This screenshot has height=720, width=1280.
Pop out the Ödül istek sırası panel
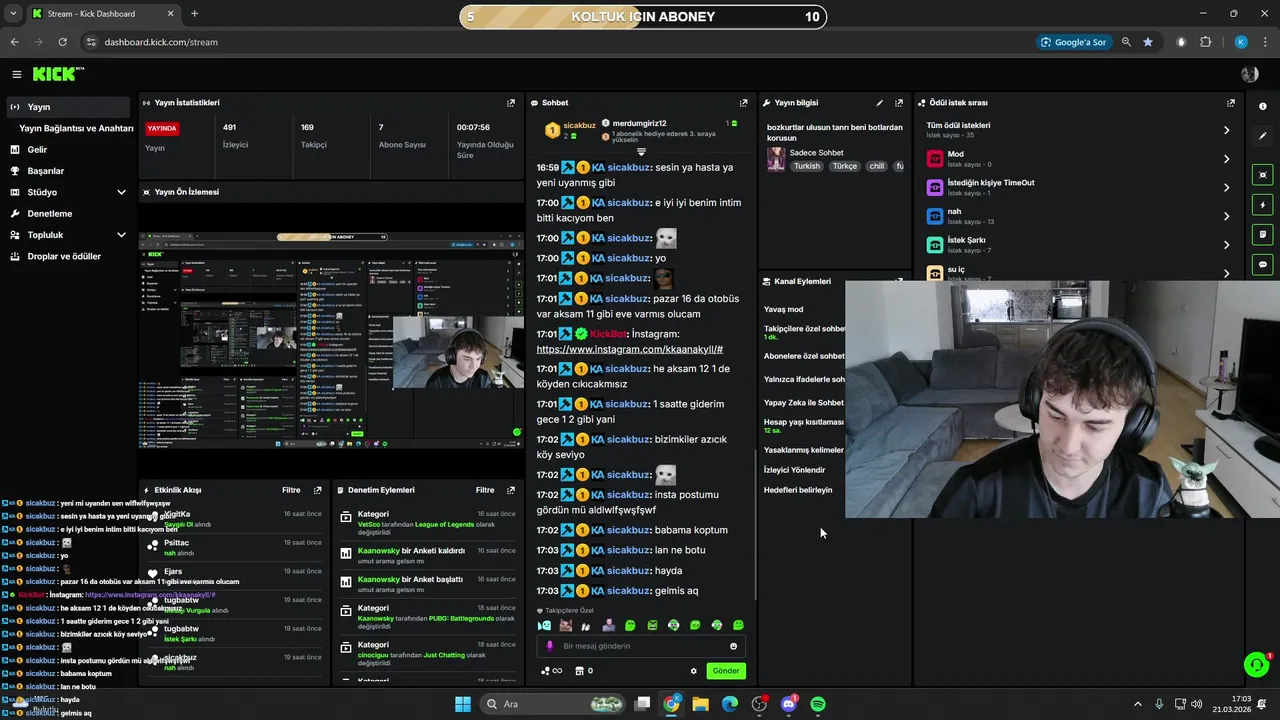(1231, 103)
